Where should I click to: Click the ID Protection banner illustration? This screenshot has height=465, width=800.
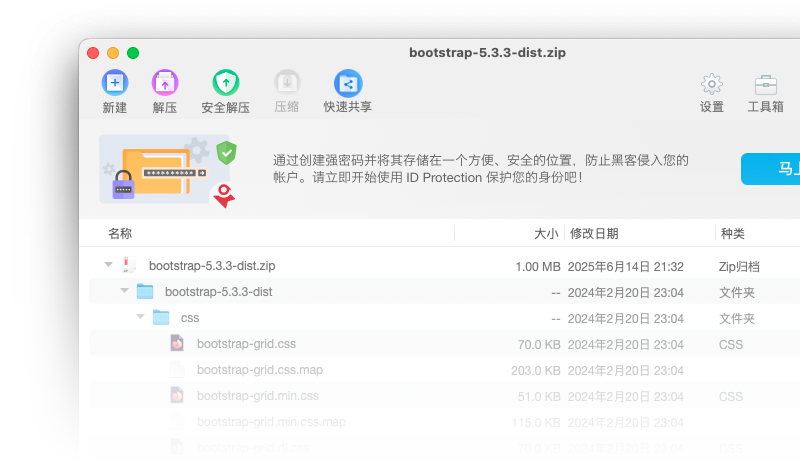coord(168,170)
